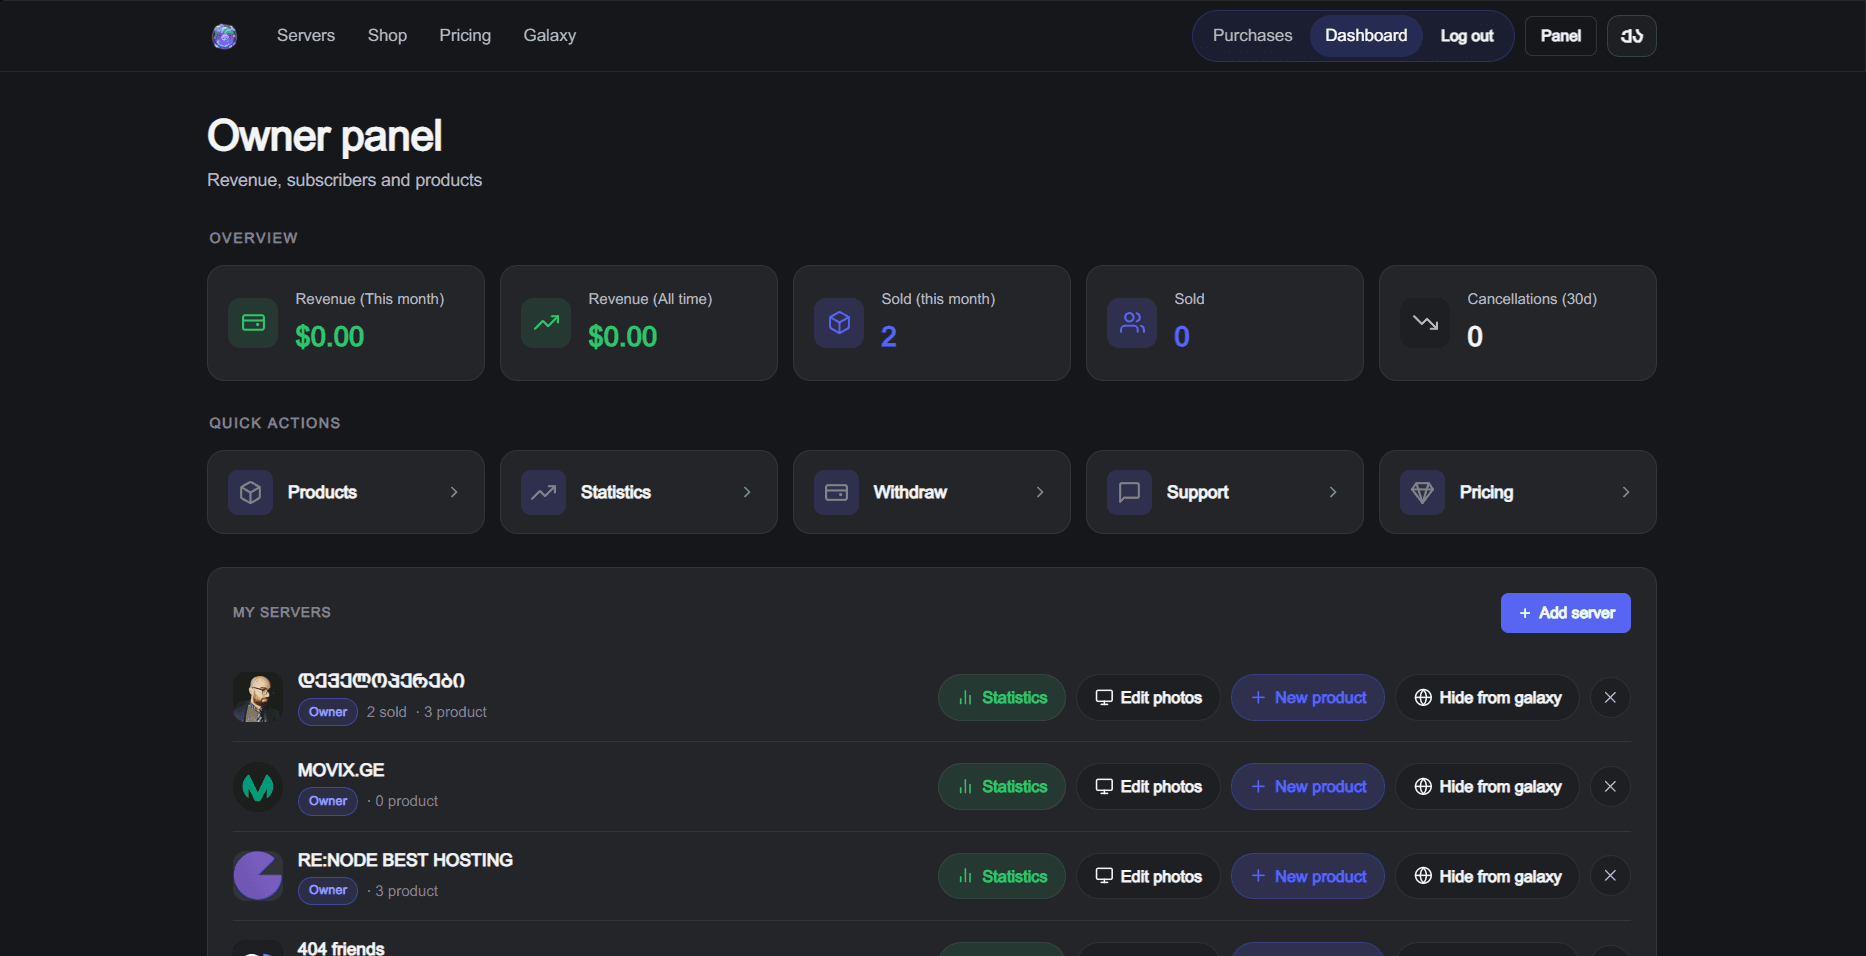Expand Products quick action chevron

tap(454, 492)
